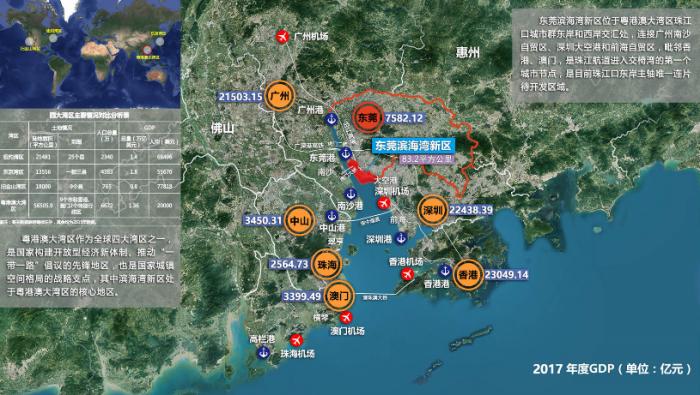Click the orange 中山 city circle
700x395 pixels.
[x=299, y=220]
